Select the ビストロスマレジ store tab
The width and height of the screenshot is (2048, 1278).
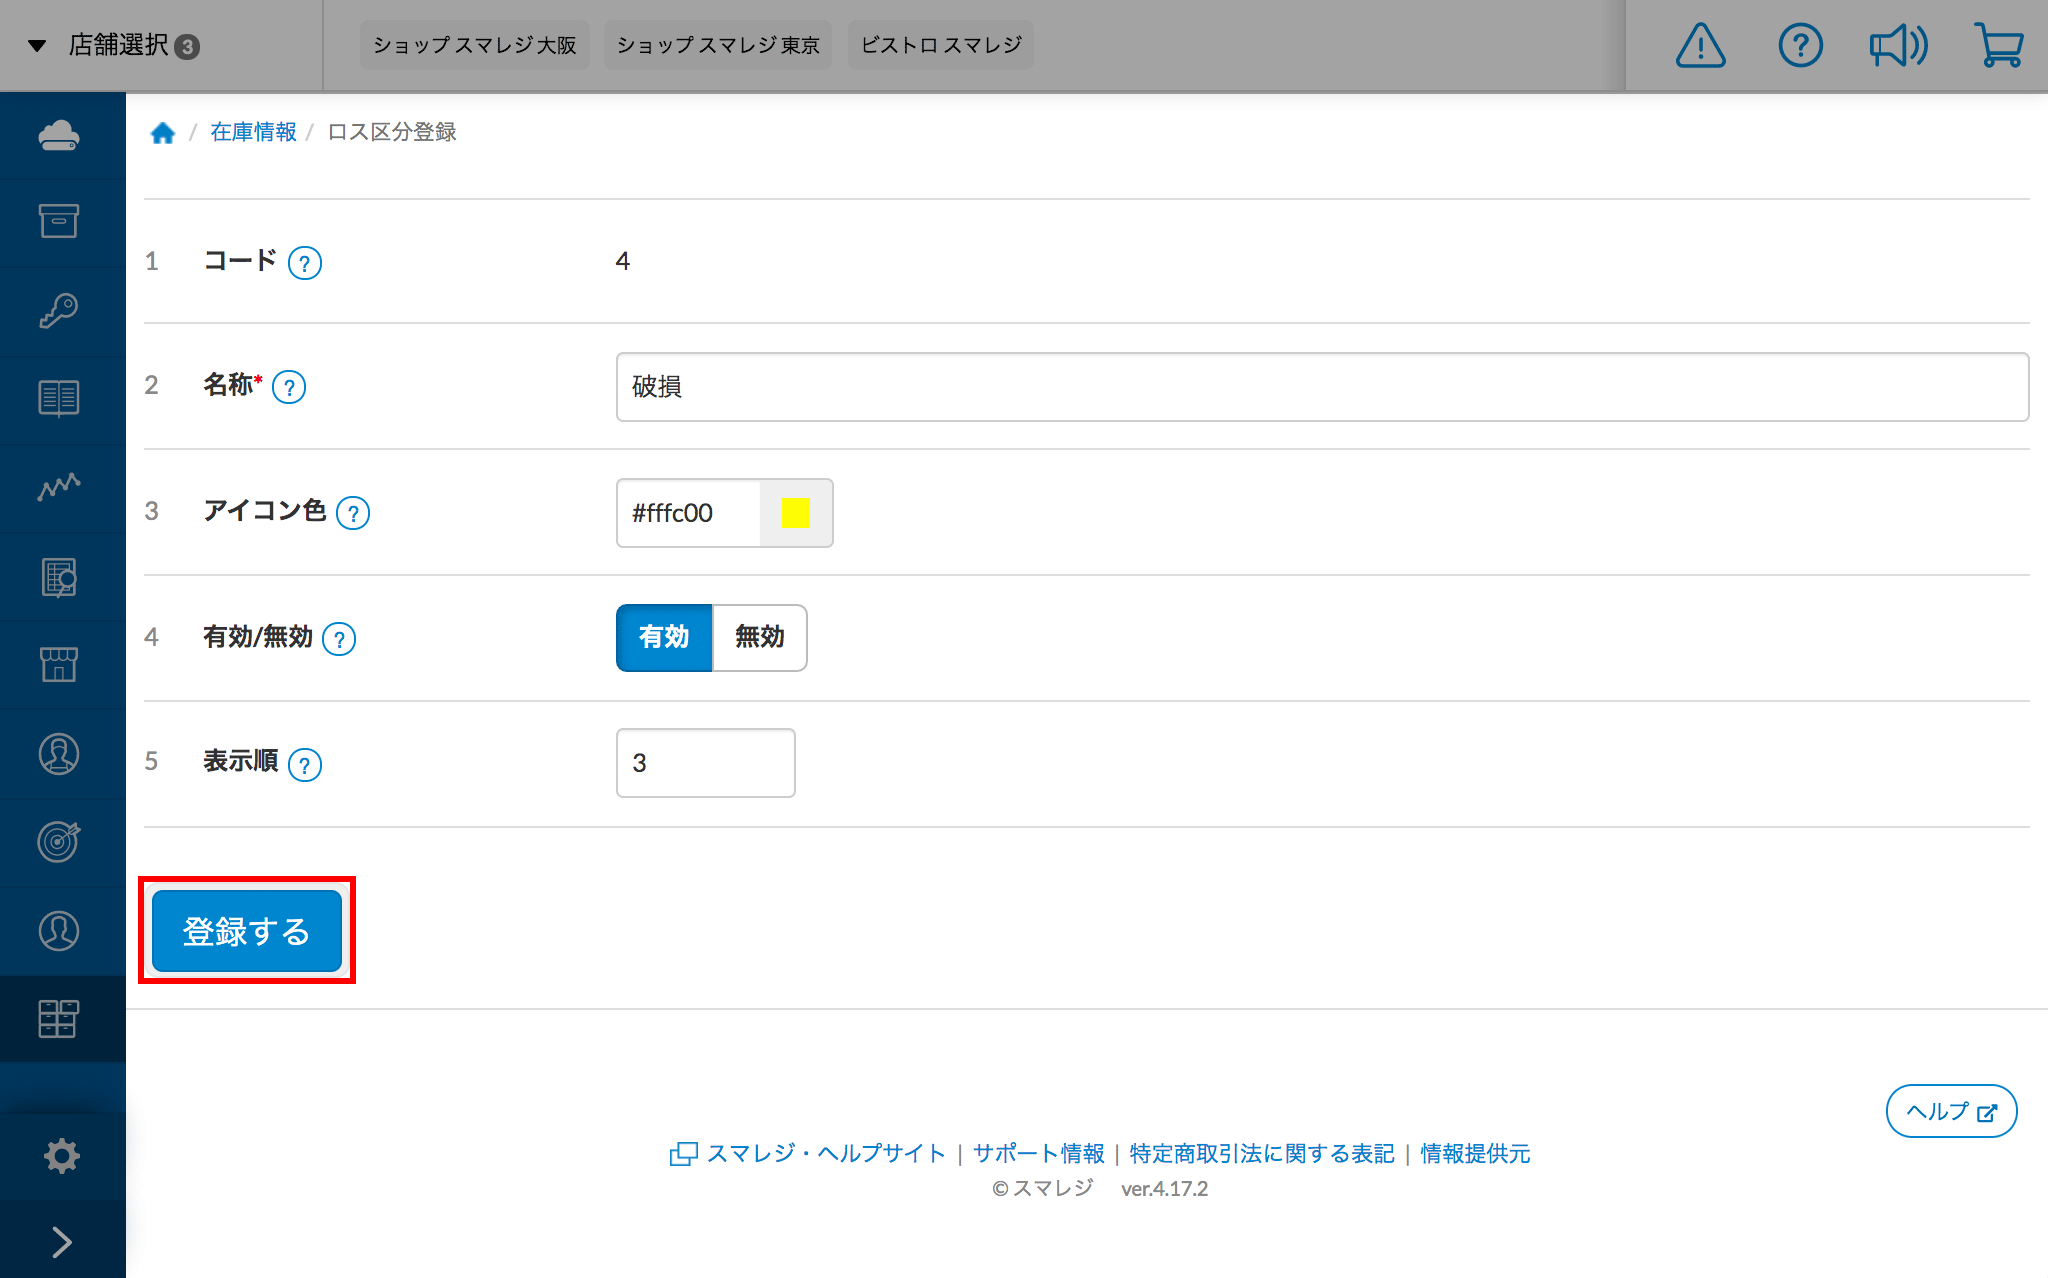click(940, 46)
